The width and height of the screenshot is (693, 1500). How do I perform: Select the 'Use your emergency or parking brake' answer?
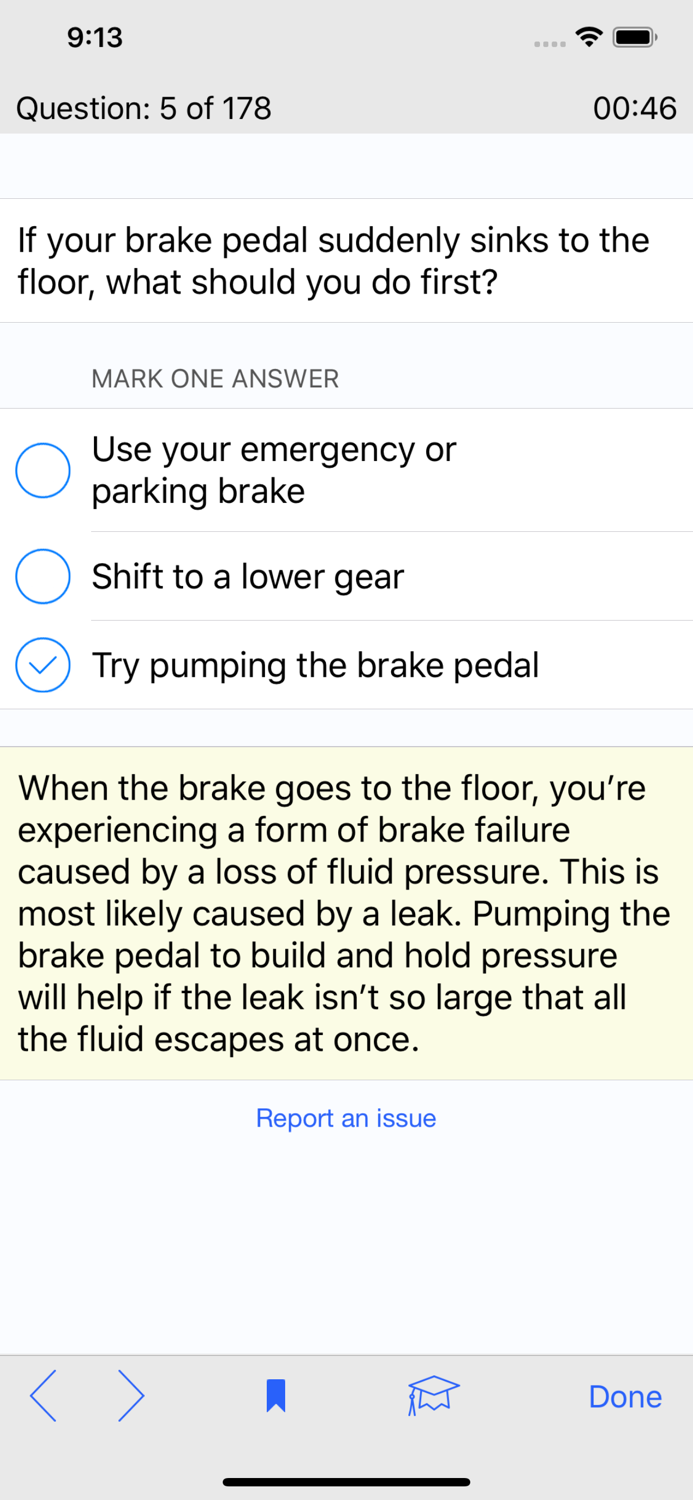(x=273, y=469)
